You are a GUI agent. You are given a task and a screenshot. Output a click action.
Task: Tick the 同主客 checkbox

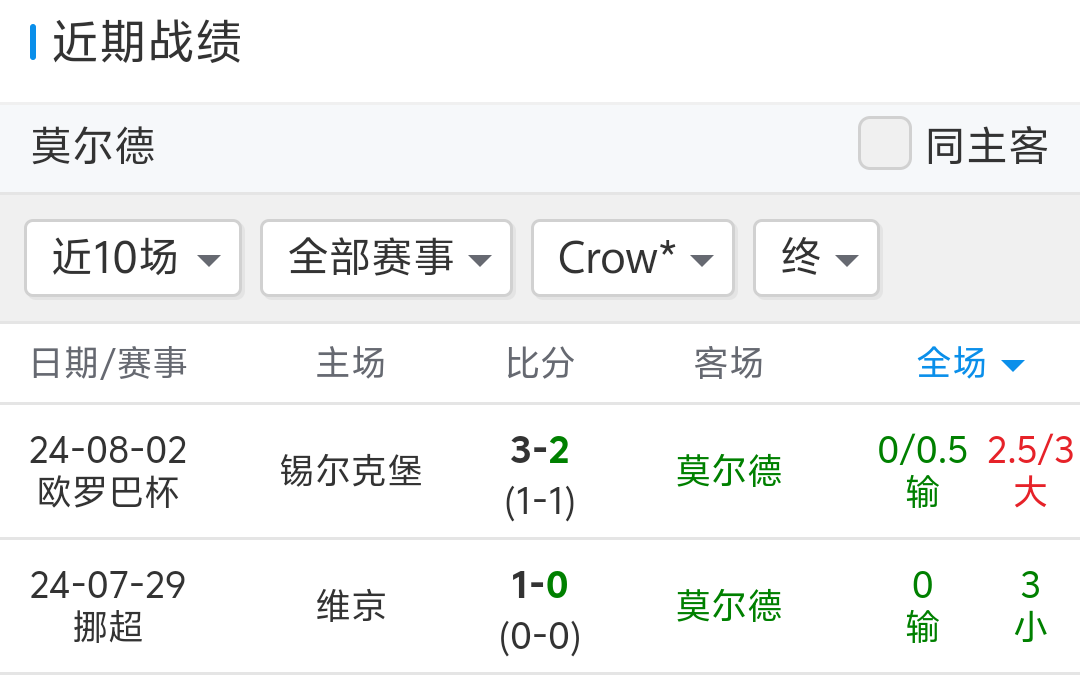885,144
